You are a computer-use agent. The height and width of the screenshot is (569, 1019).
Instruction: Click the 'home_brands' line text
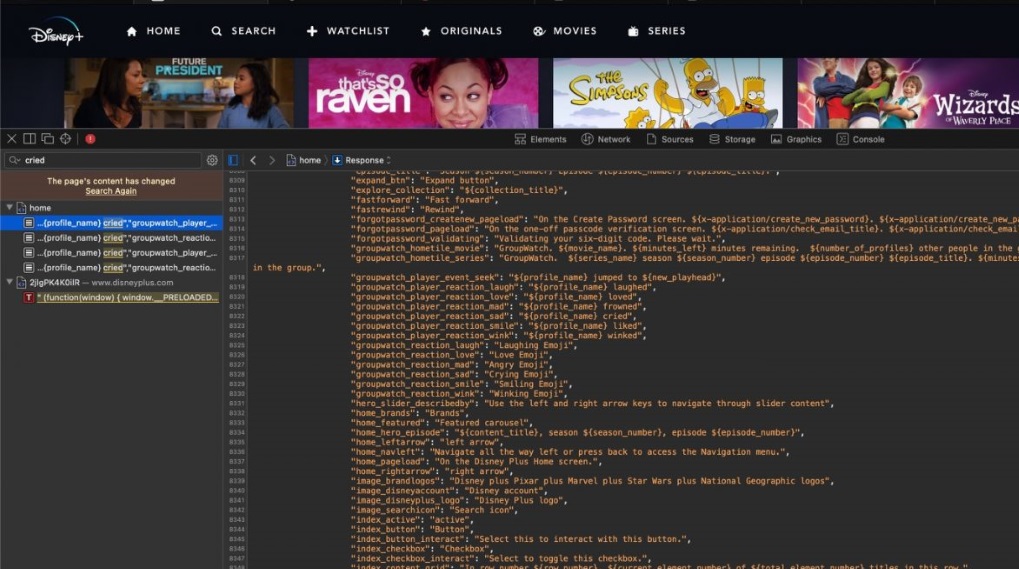coord(409,413)
